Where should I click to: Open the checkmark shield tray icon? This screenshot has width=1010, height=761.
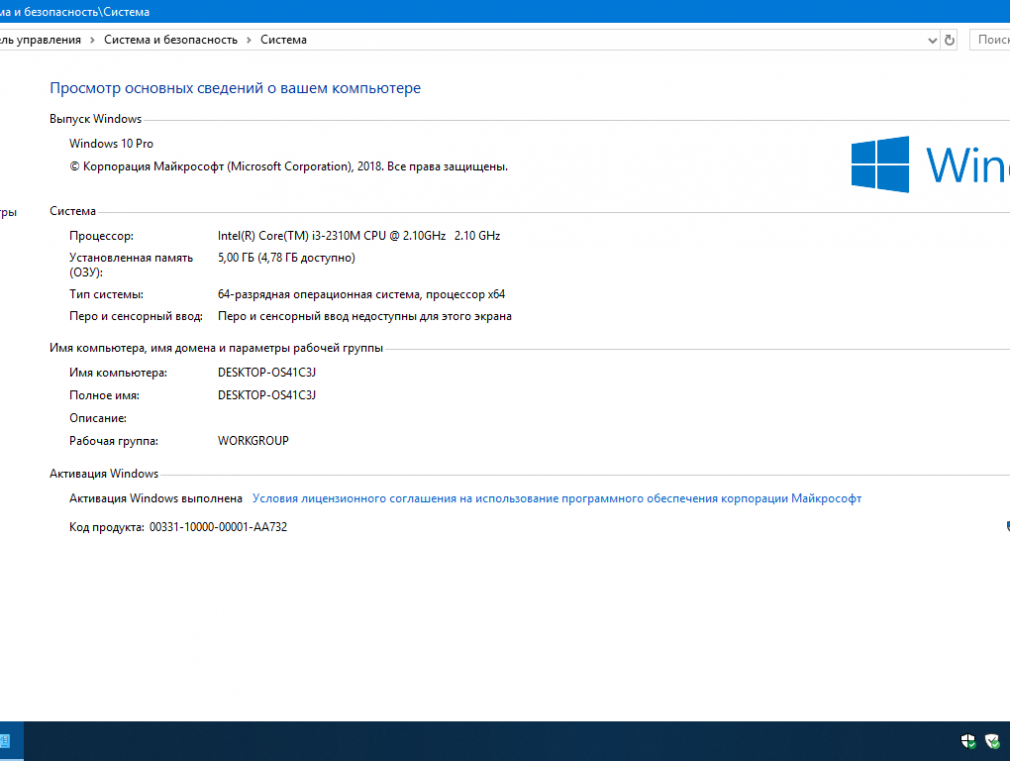993,741
